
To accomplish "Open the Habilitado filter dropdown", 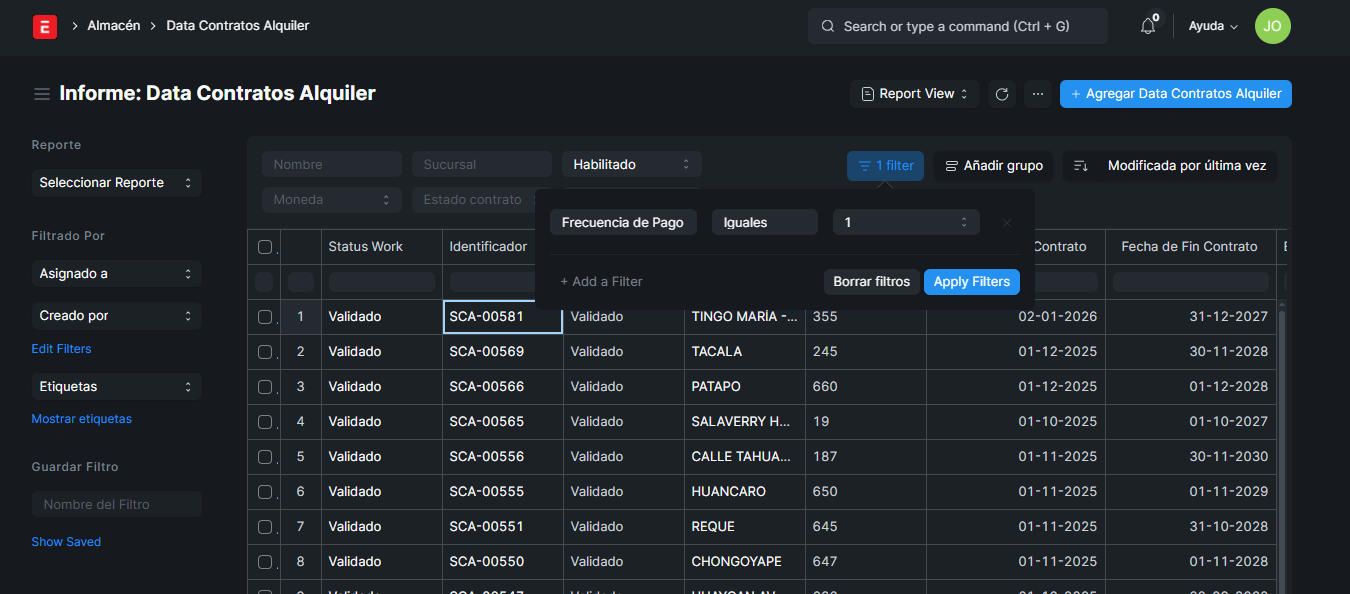I will [631, 165].
